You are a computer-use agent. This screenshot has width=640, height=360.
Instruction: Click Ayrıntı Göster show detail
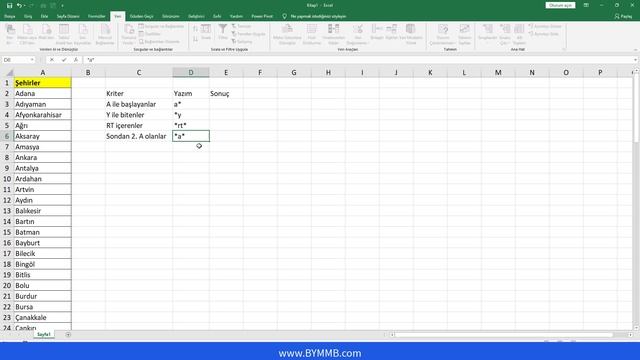click(x=545, y=26)
